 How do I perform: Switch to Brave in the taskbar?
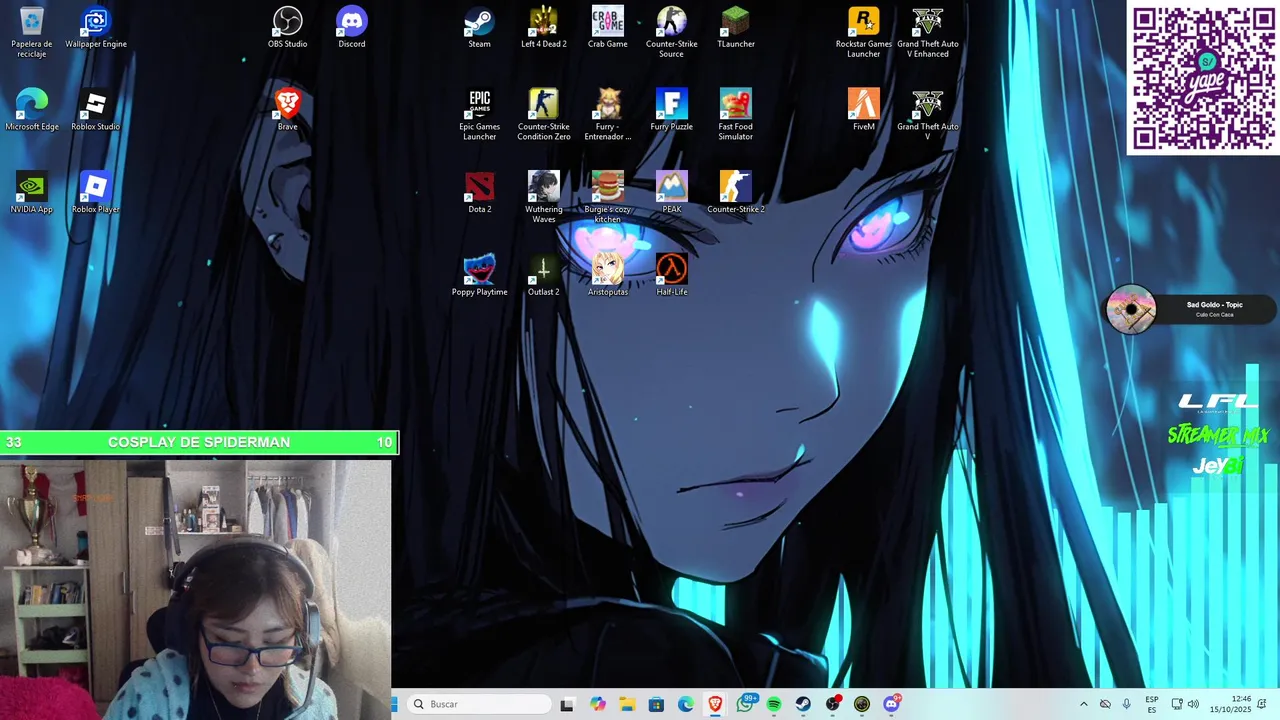click(715, 704)
